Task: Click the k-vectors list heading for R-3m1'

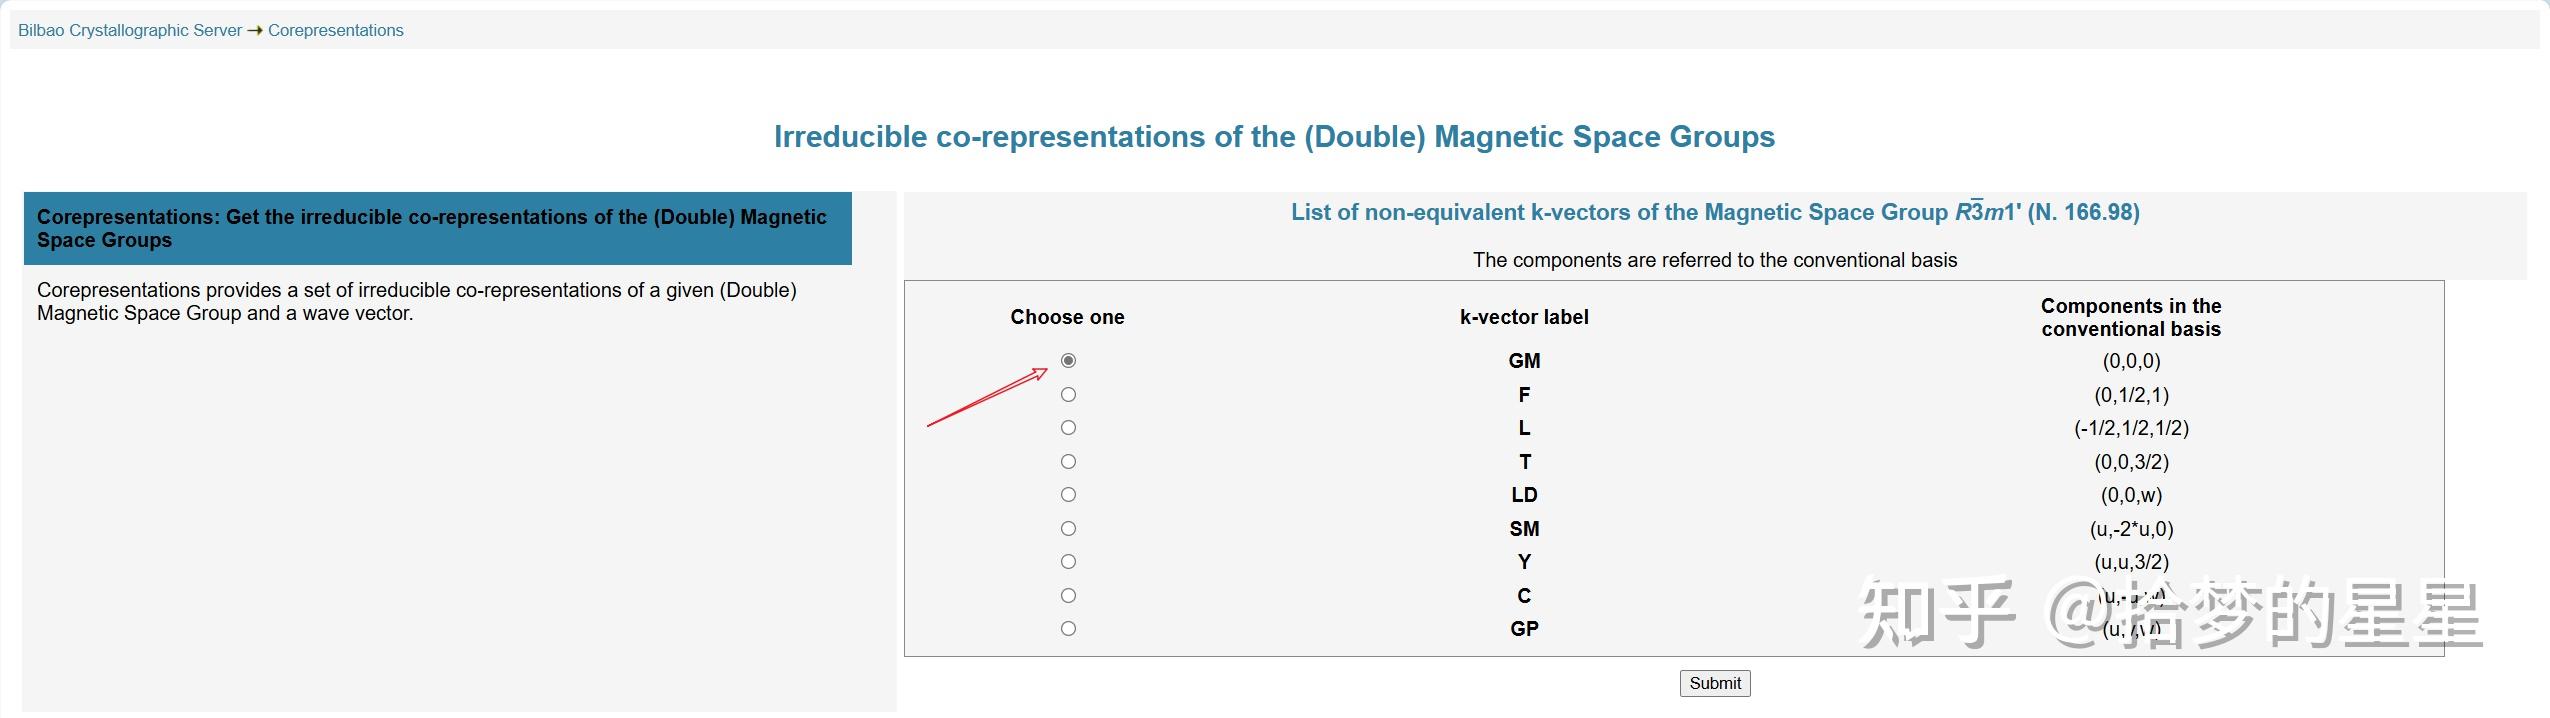Action: point(1714,212)
